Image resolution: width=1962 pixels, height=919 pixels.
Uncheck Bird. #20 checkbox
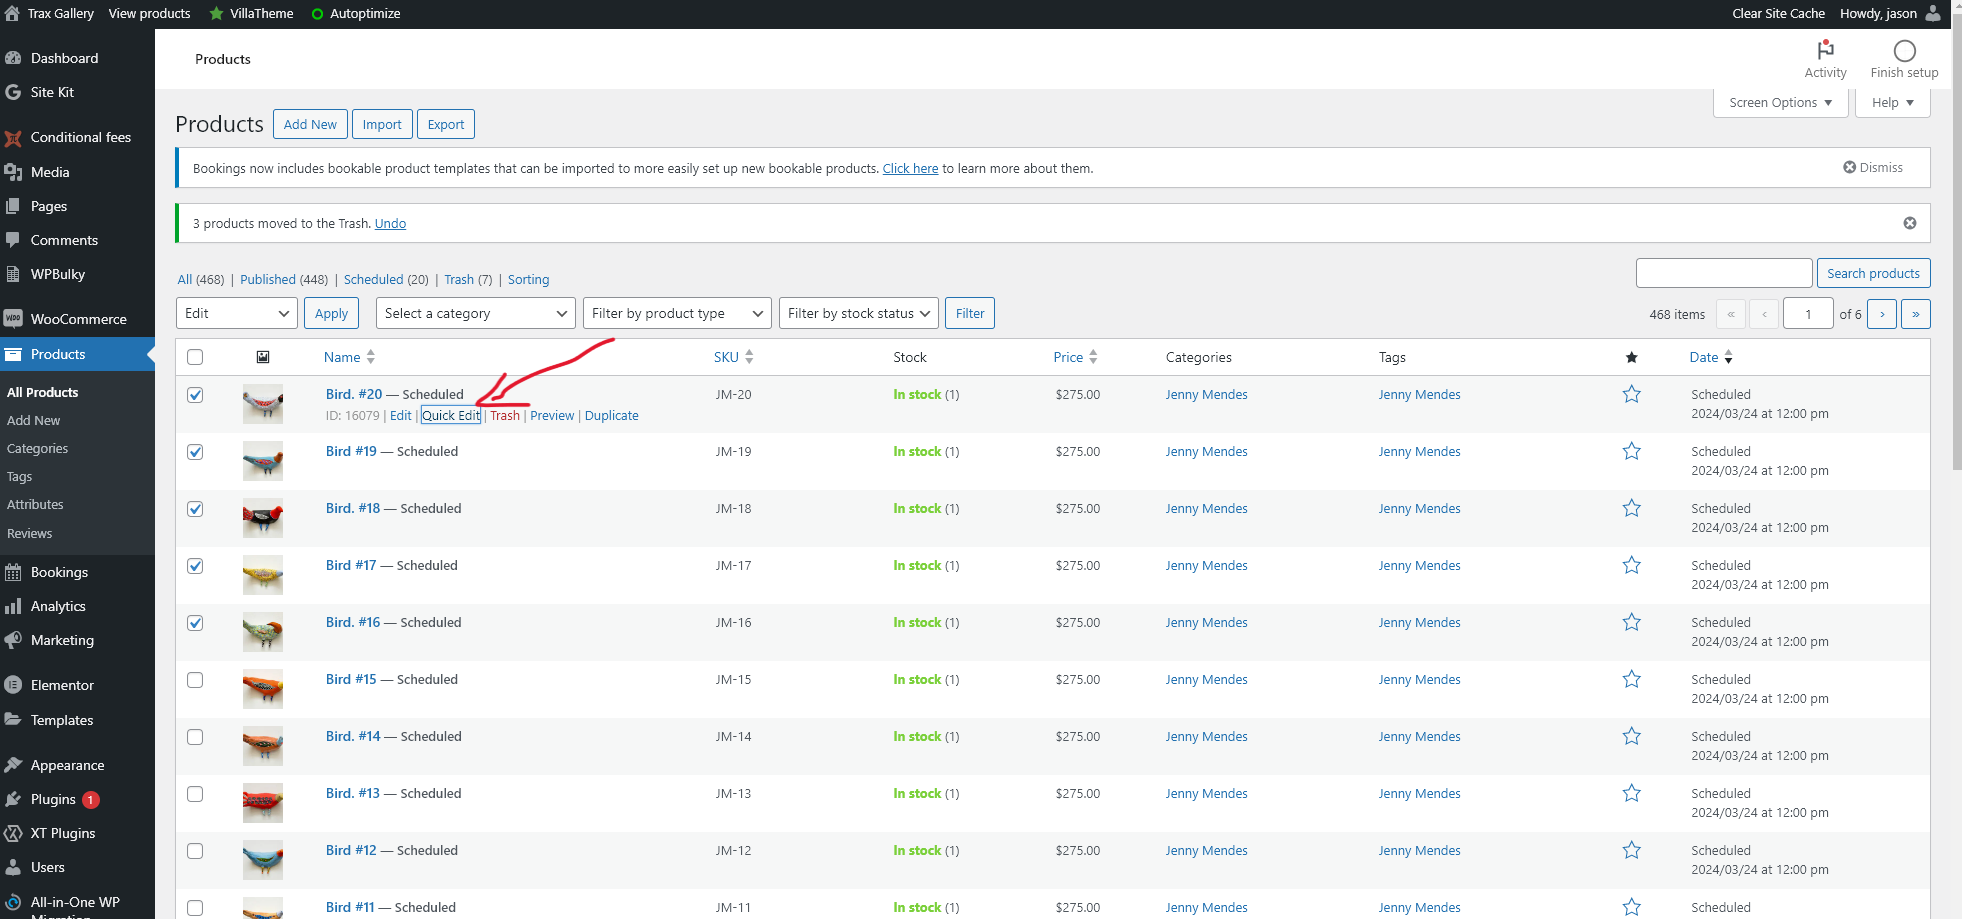195,395
